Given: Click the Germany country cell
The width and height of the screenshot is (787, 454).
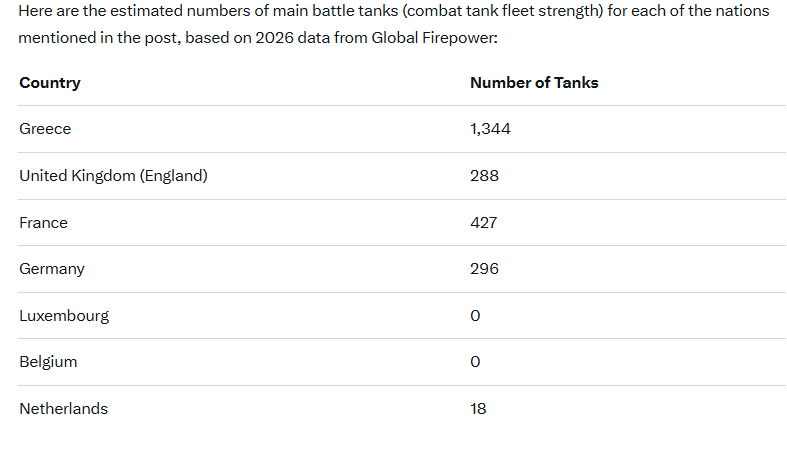Looking at the screenshot, I should pyautogui.click(x=52, y=269).
